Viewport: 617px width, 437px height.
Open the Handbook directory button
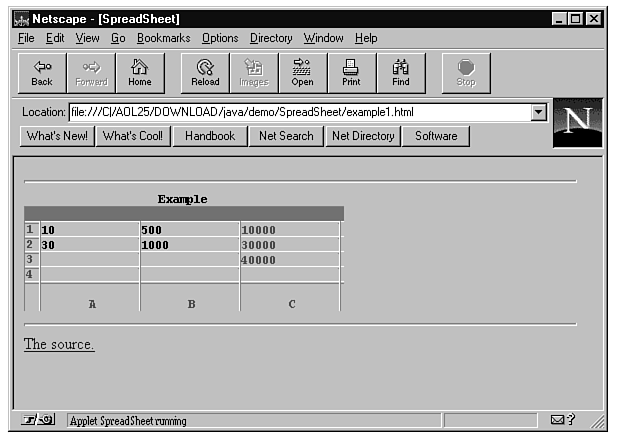pyautogui.click(x=209, y=136)
